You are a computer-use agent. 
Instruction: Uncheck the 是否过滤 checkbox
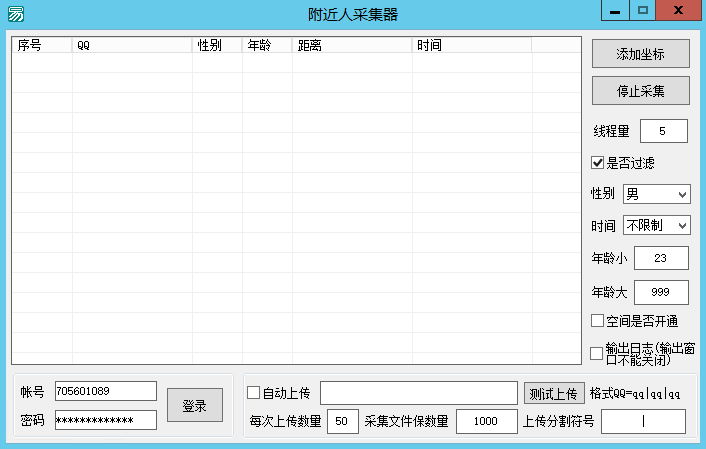(597, 162)
